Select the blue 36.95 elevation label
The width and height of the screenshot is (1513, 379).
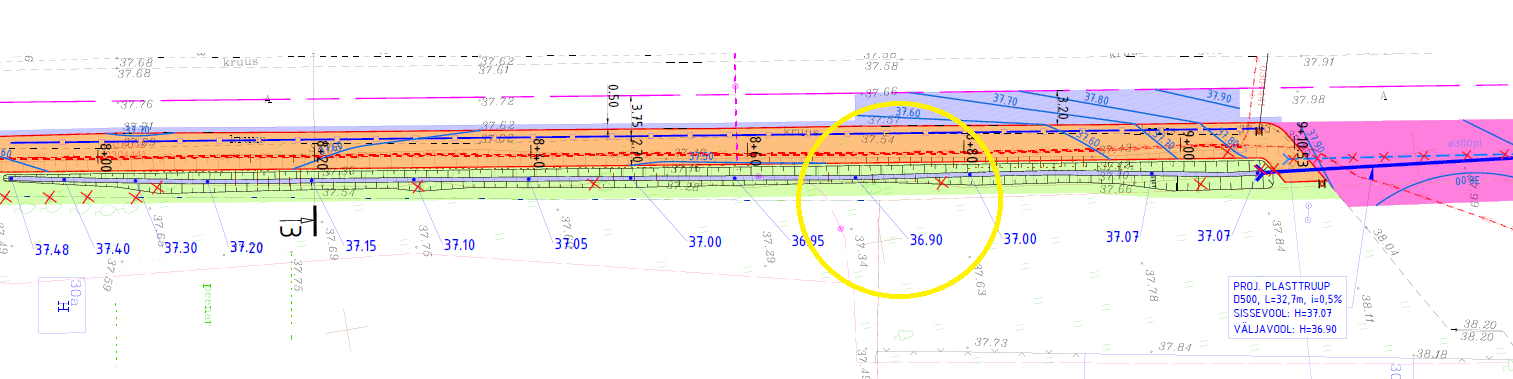807,240
